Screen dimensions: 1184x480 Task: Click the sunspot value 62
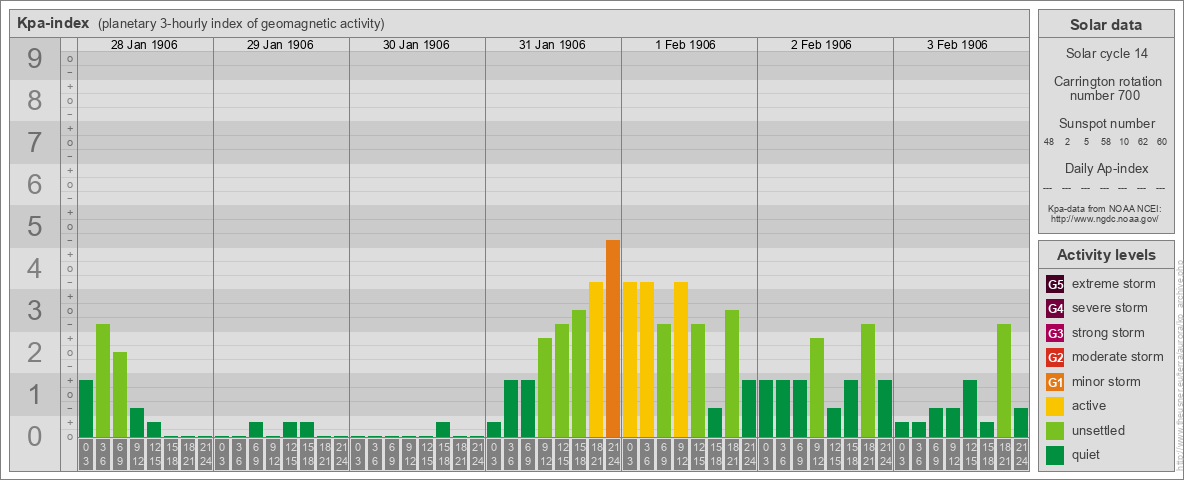tap(1143, 142)
